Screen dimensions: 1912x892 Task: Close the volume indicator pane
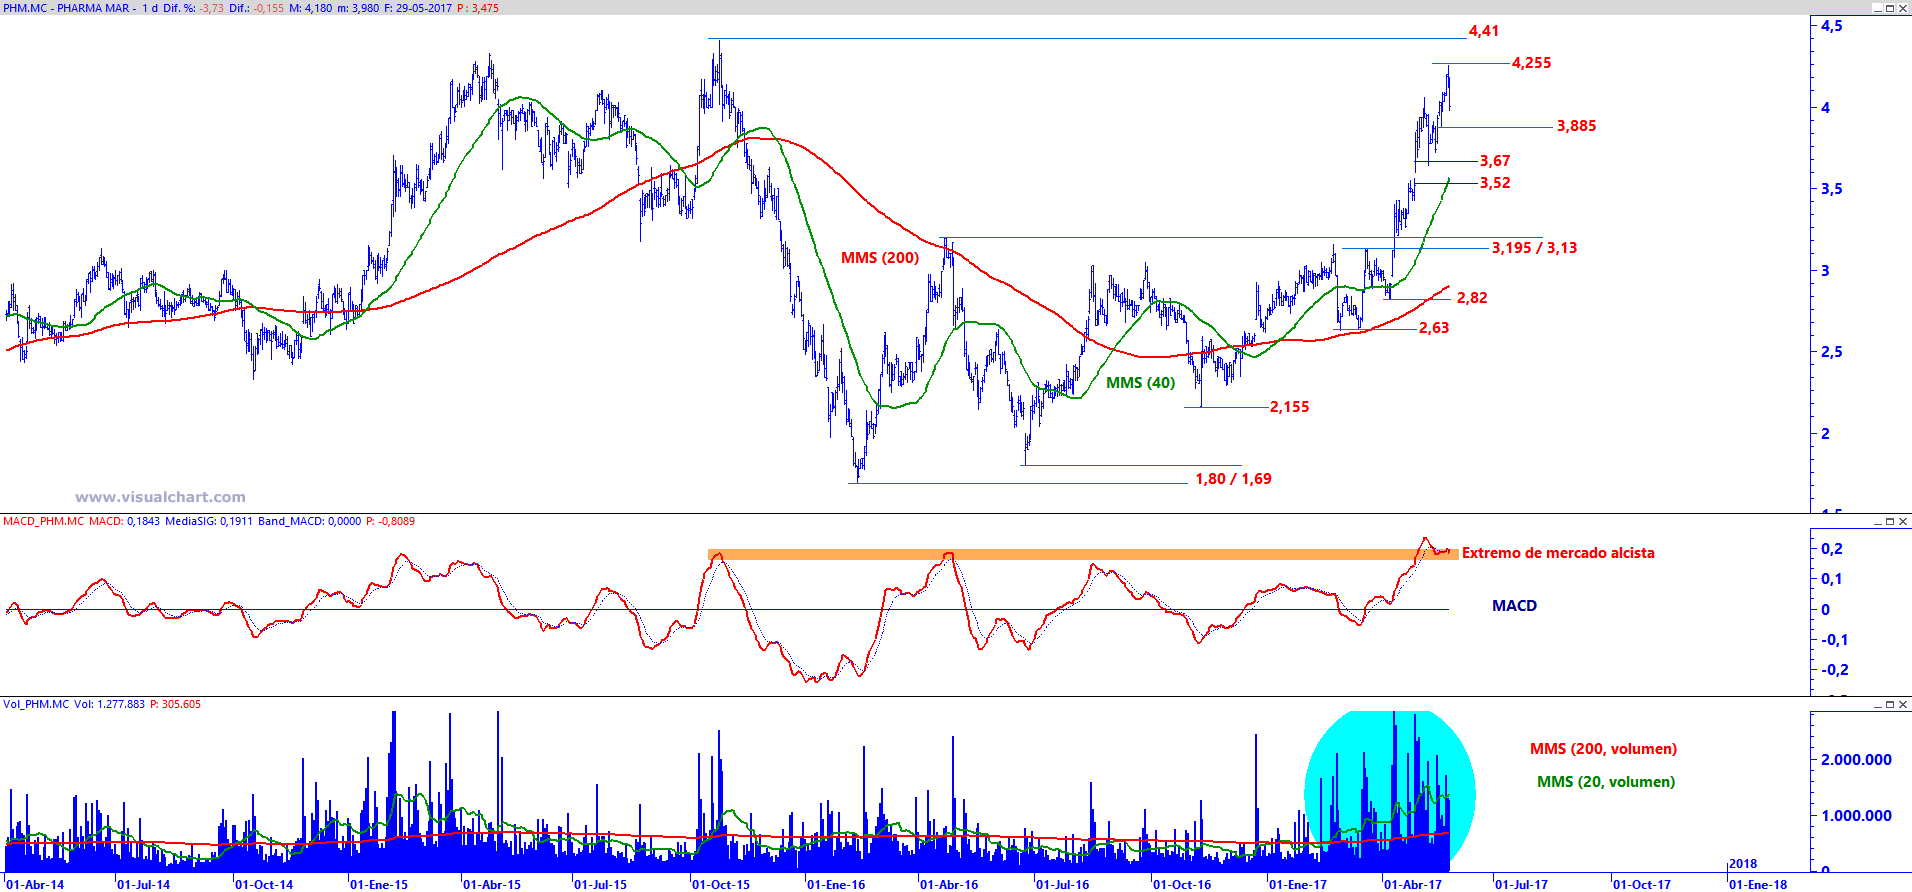[x=1903, y=705]
